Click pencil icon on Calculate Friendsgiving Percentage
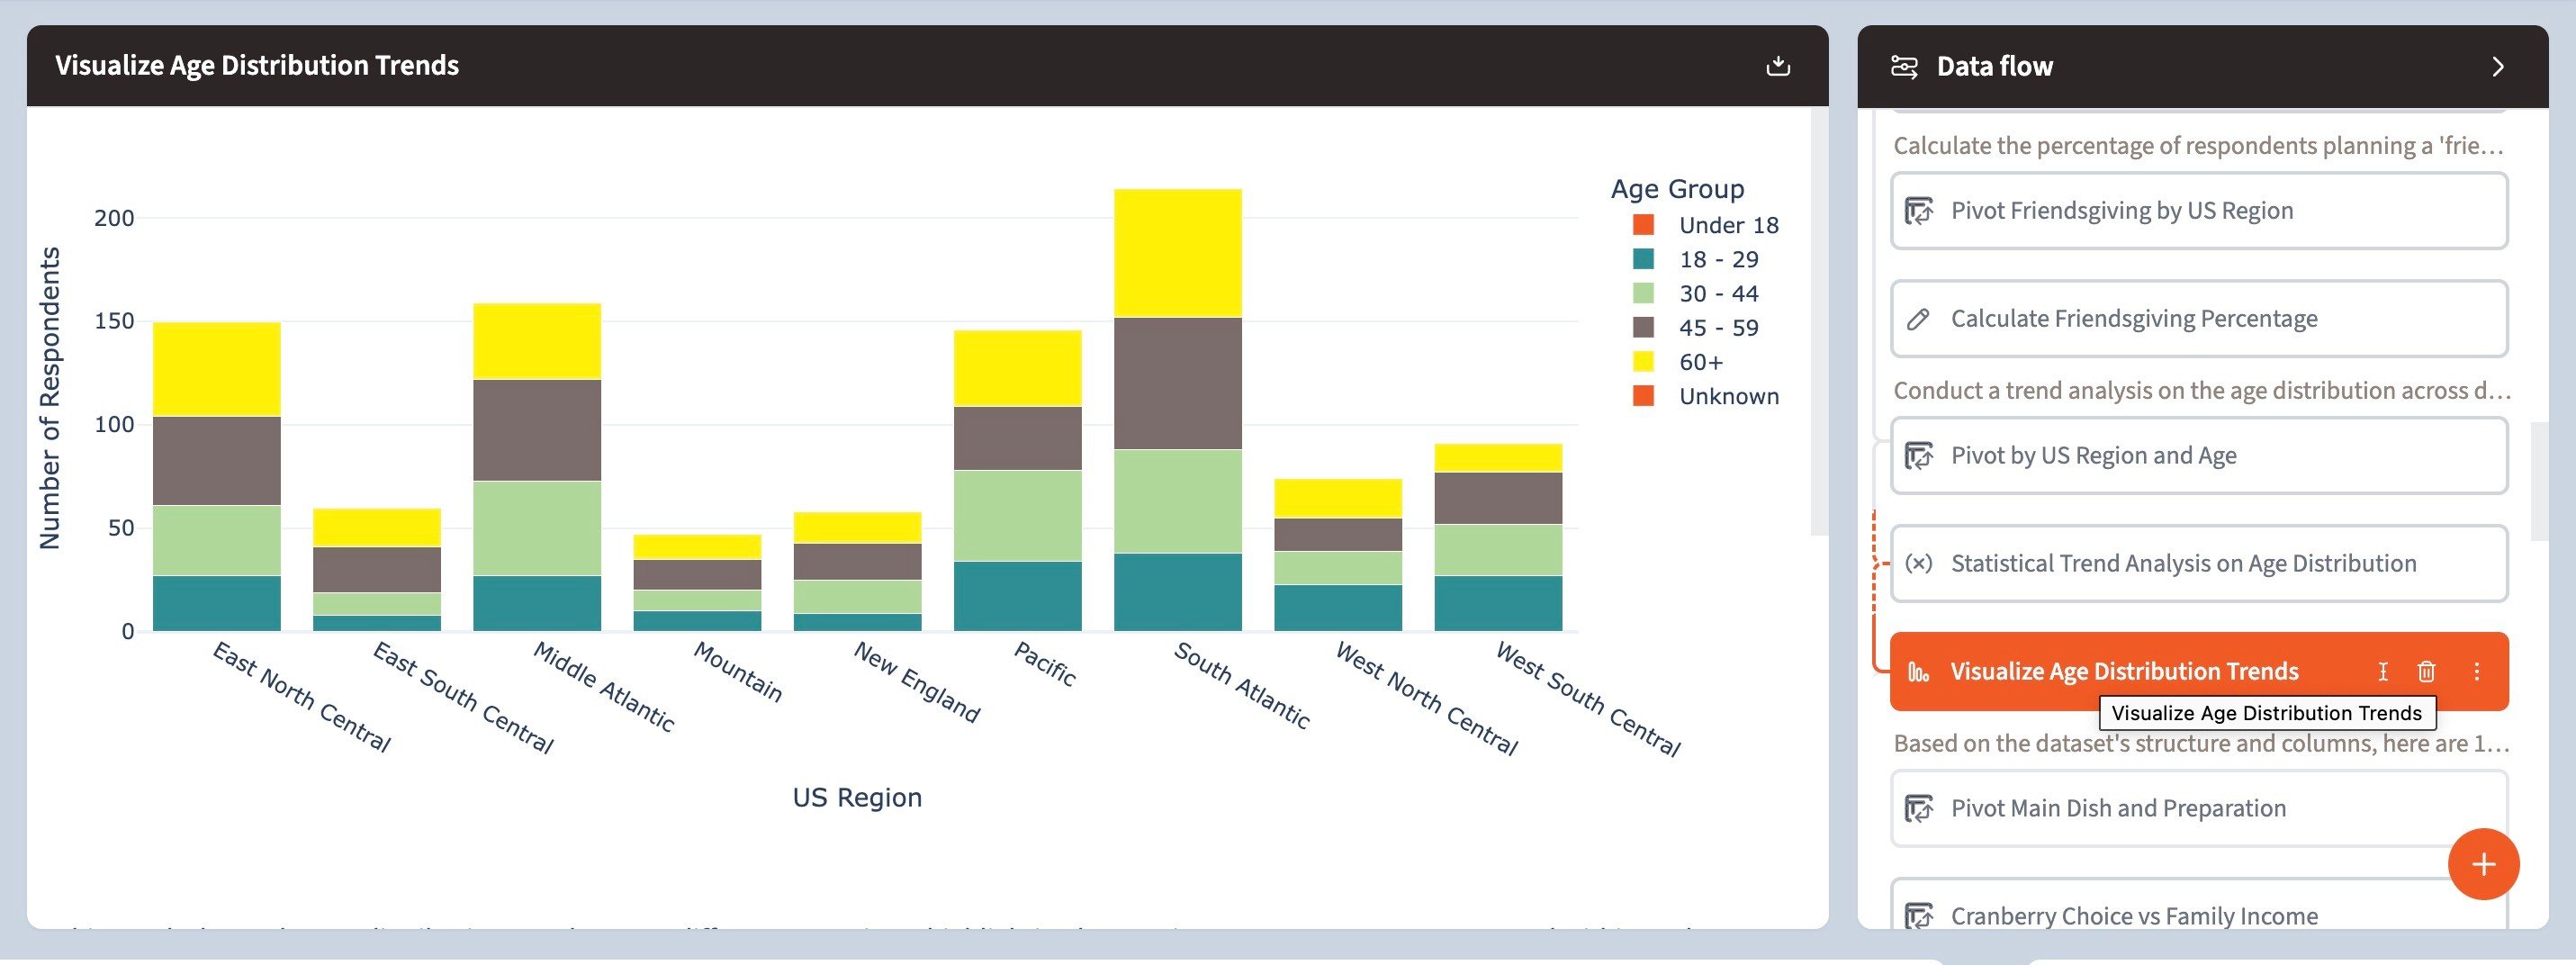This screenshot has width=2576, height=965. pos(1918,319)
